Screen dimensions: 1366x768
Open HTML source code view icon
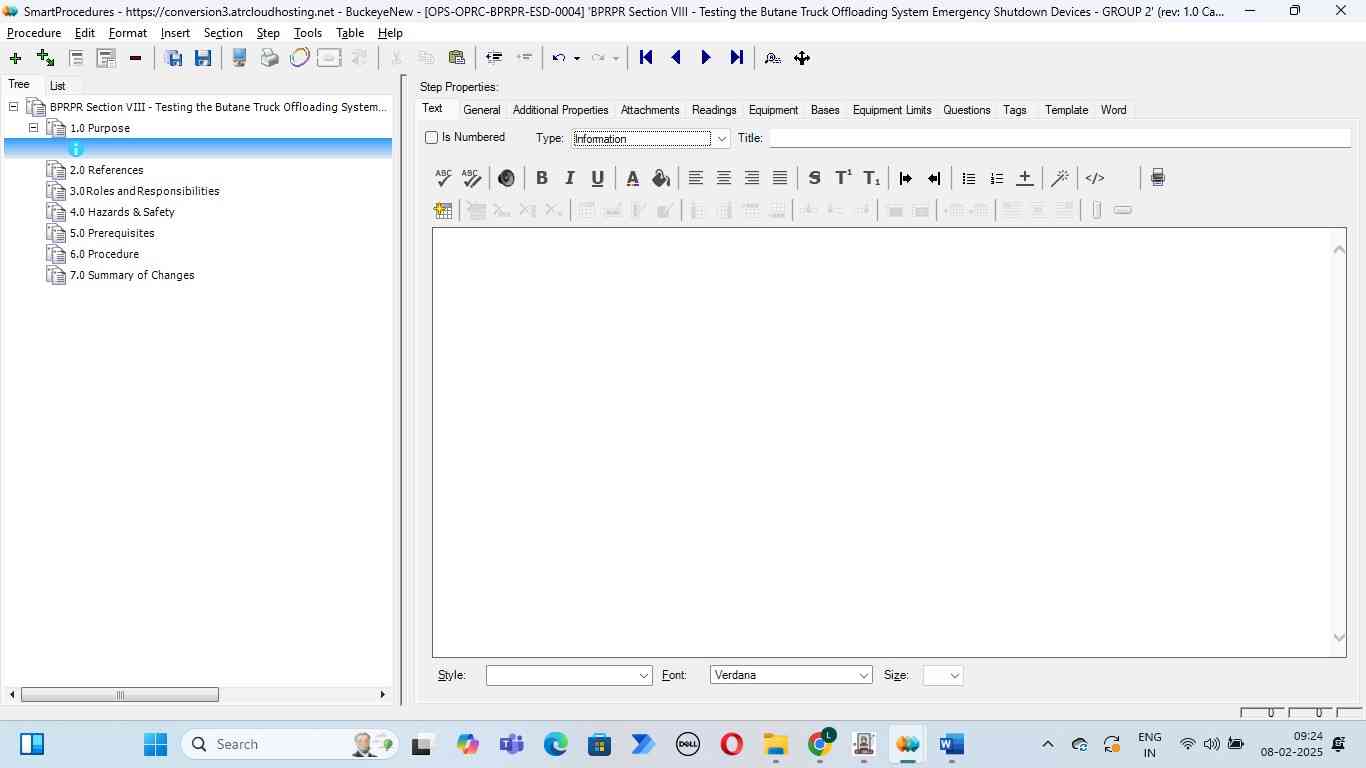pos(1095,178)
